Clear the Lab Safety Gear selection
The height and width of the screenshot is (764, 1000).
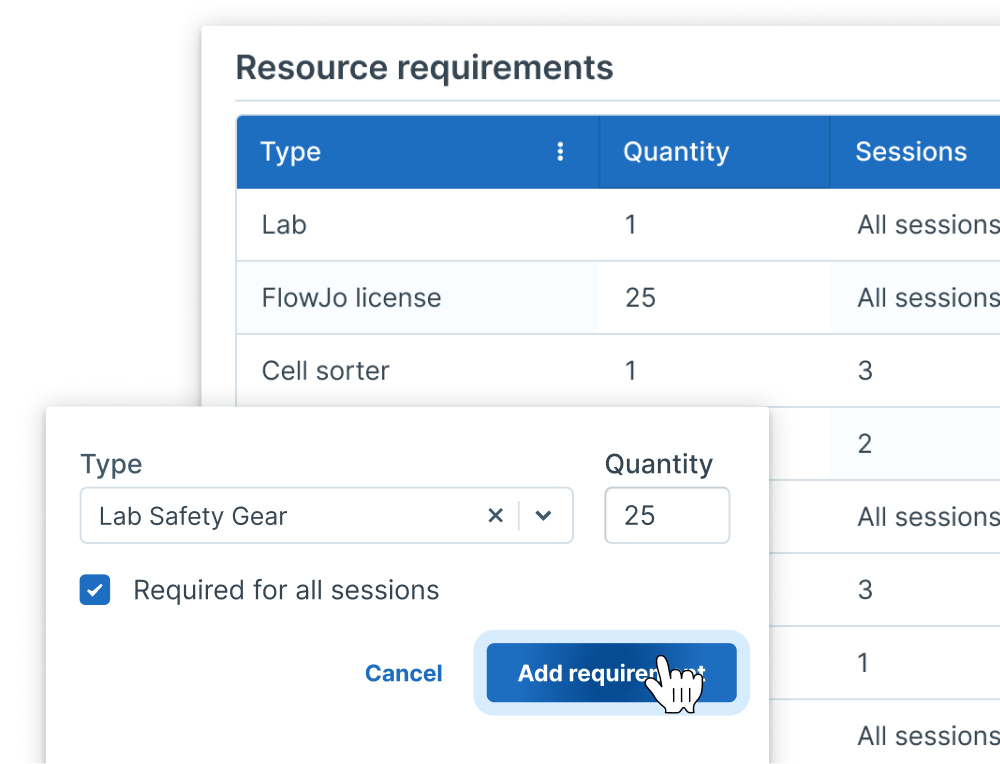[x=495, y=516]
